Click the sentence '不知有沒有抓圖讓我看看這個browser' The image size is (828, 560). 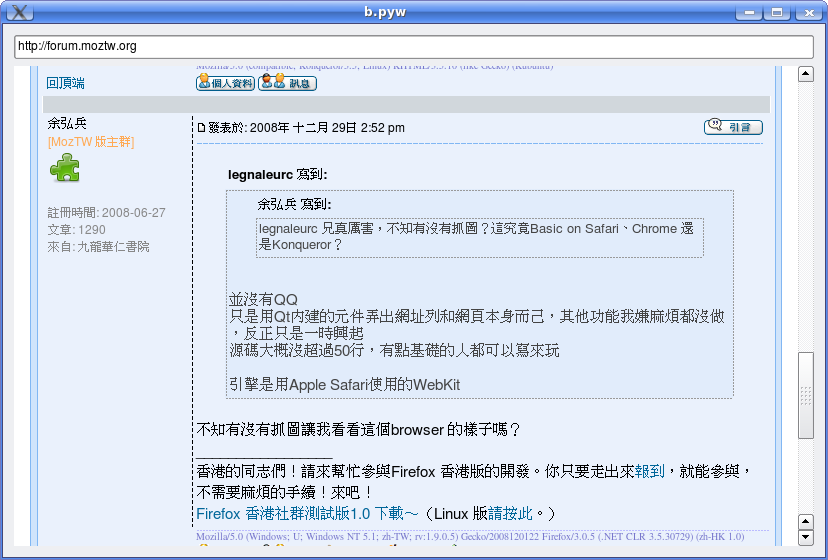click(359, 429)
